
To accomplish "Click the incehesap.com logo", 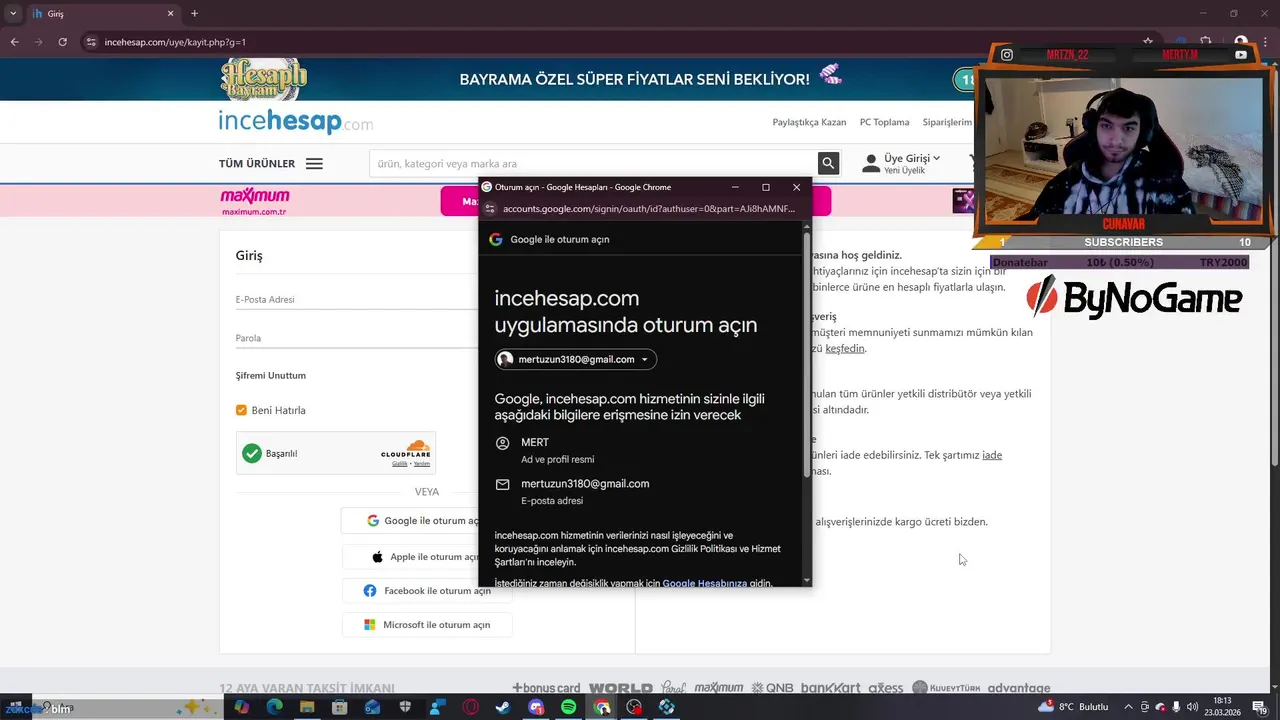I will tap(296, 122).
